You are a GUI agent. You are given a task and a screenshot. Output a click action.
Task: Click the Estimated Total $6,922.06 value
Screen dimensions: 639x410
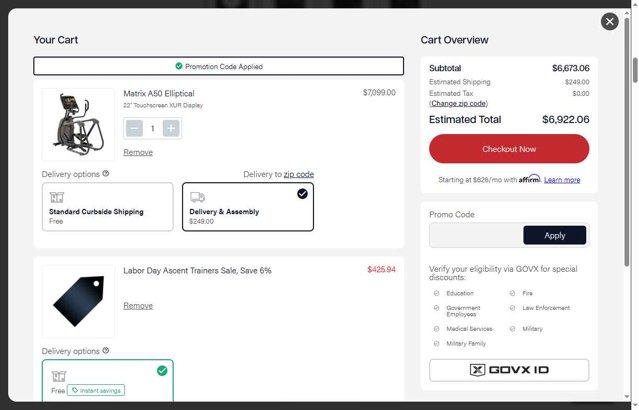[566, 119]
